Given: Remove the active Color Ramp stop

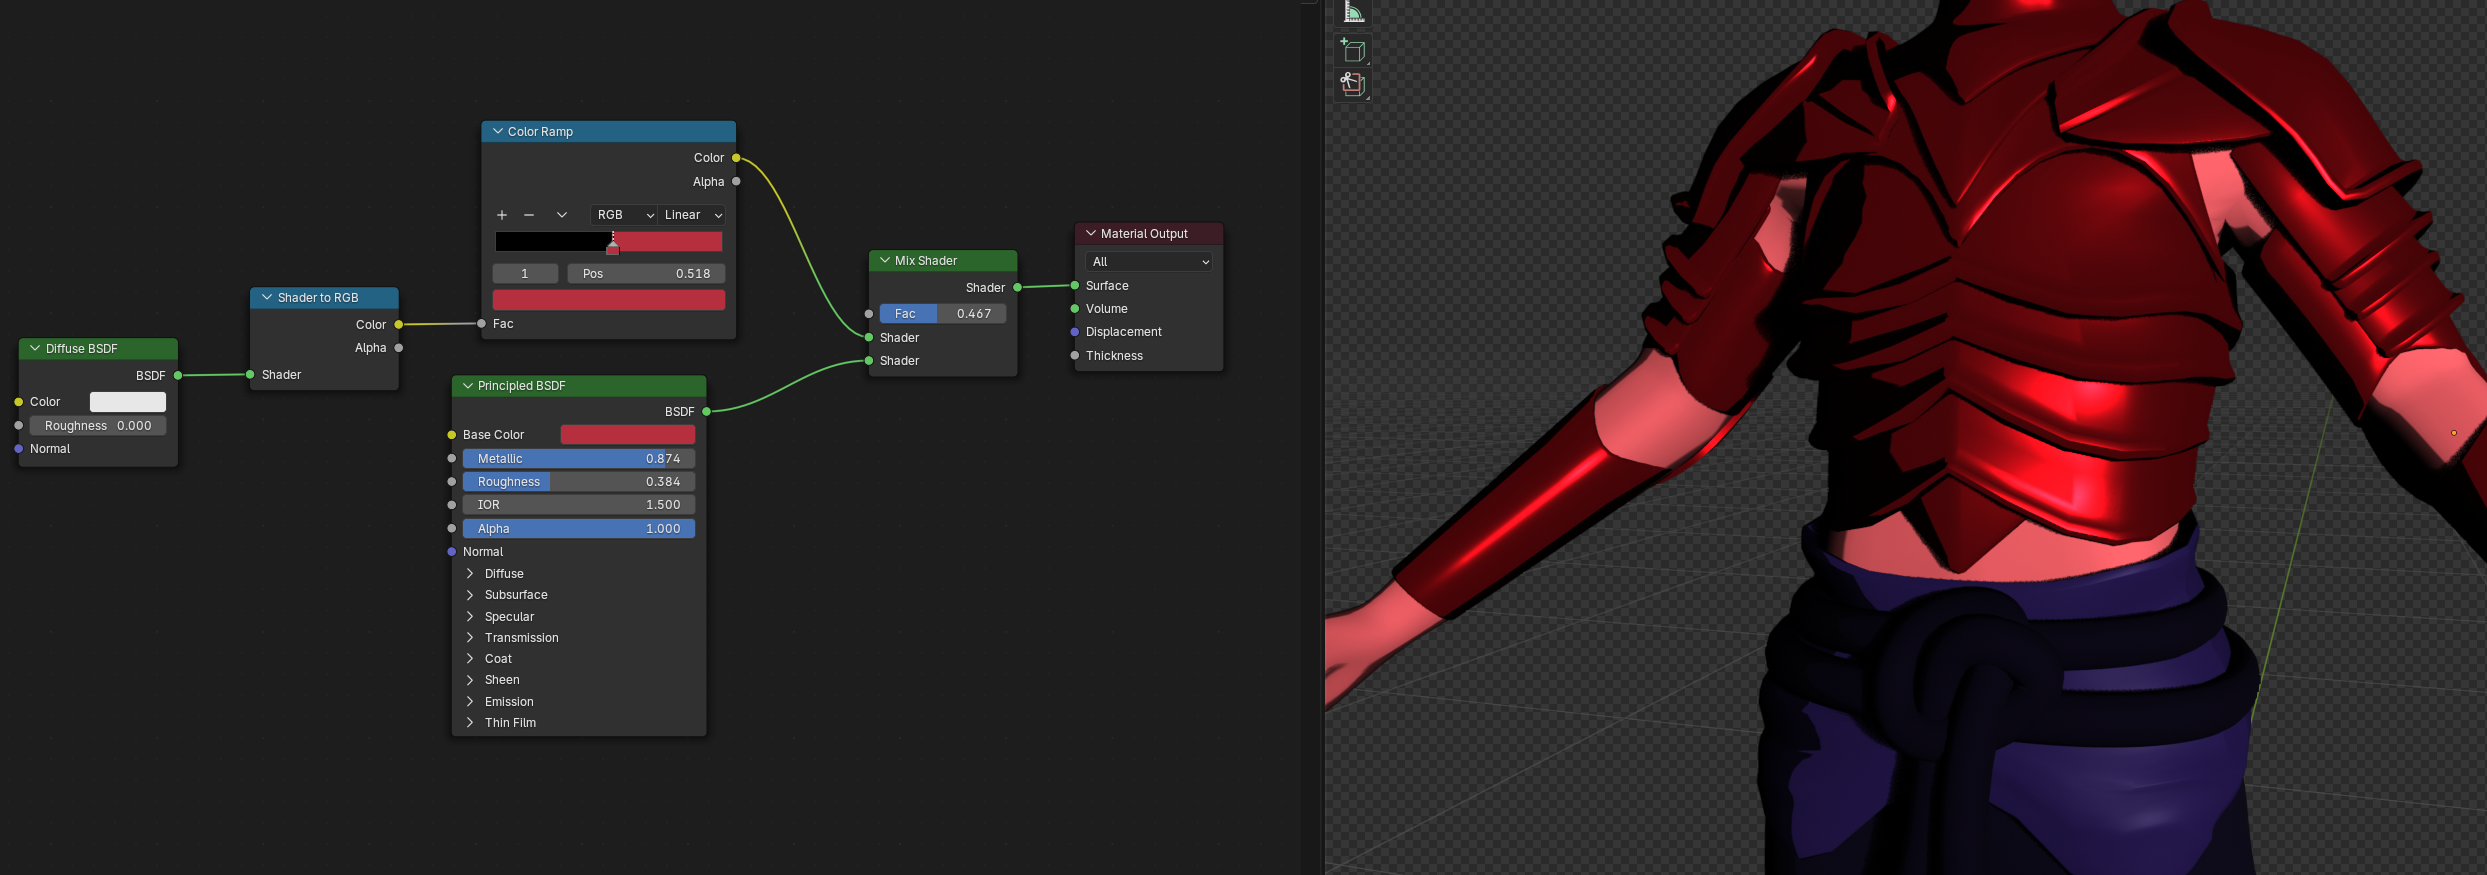Looking at the screenshot, I should (529, 215).
